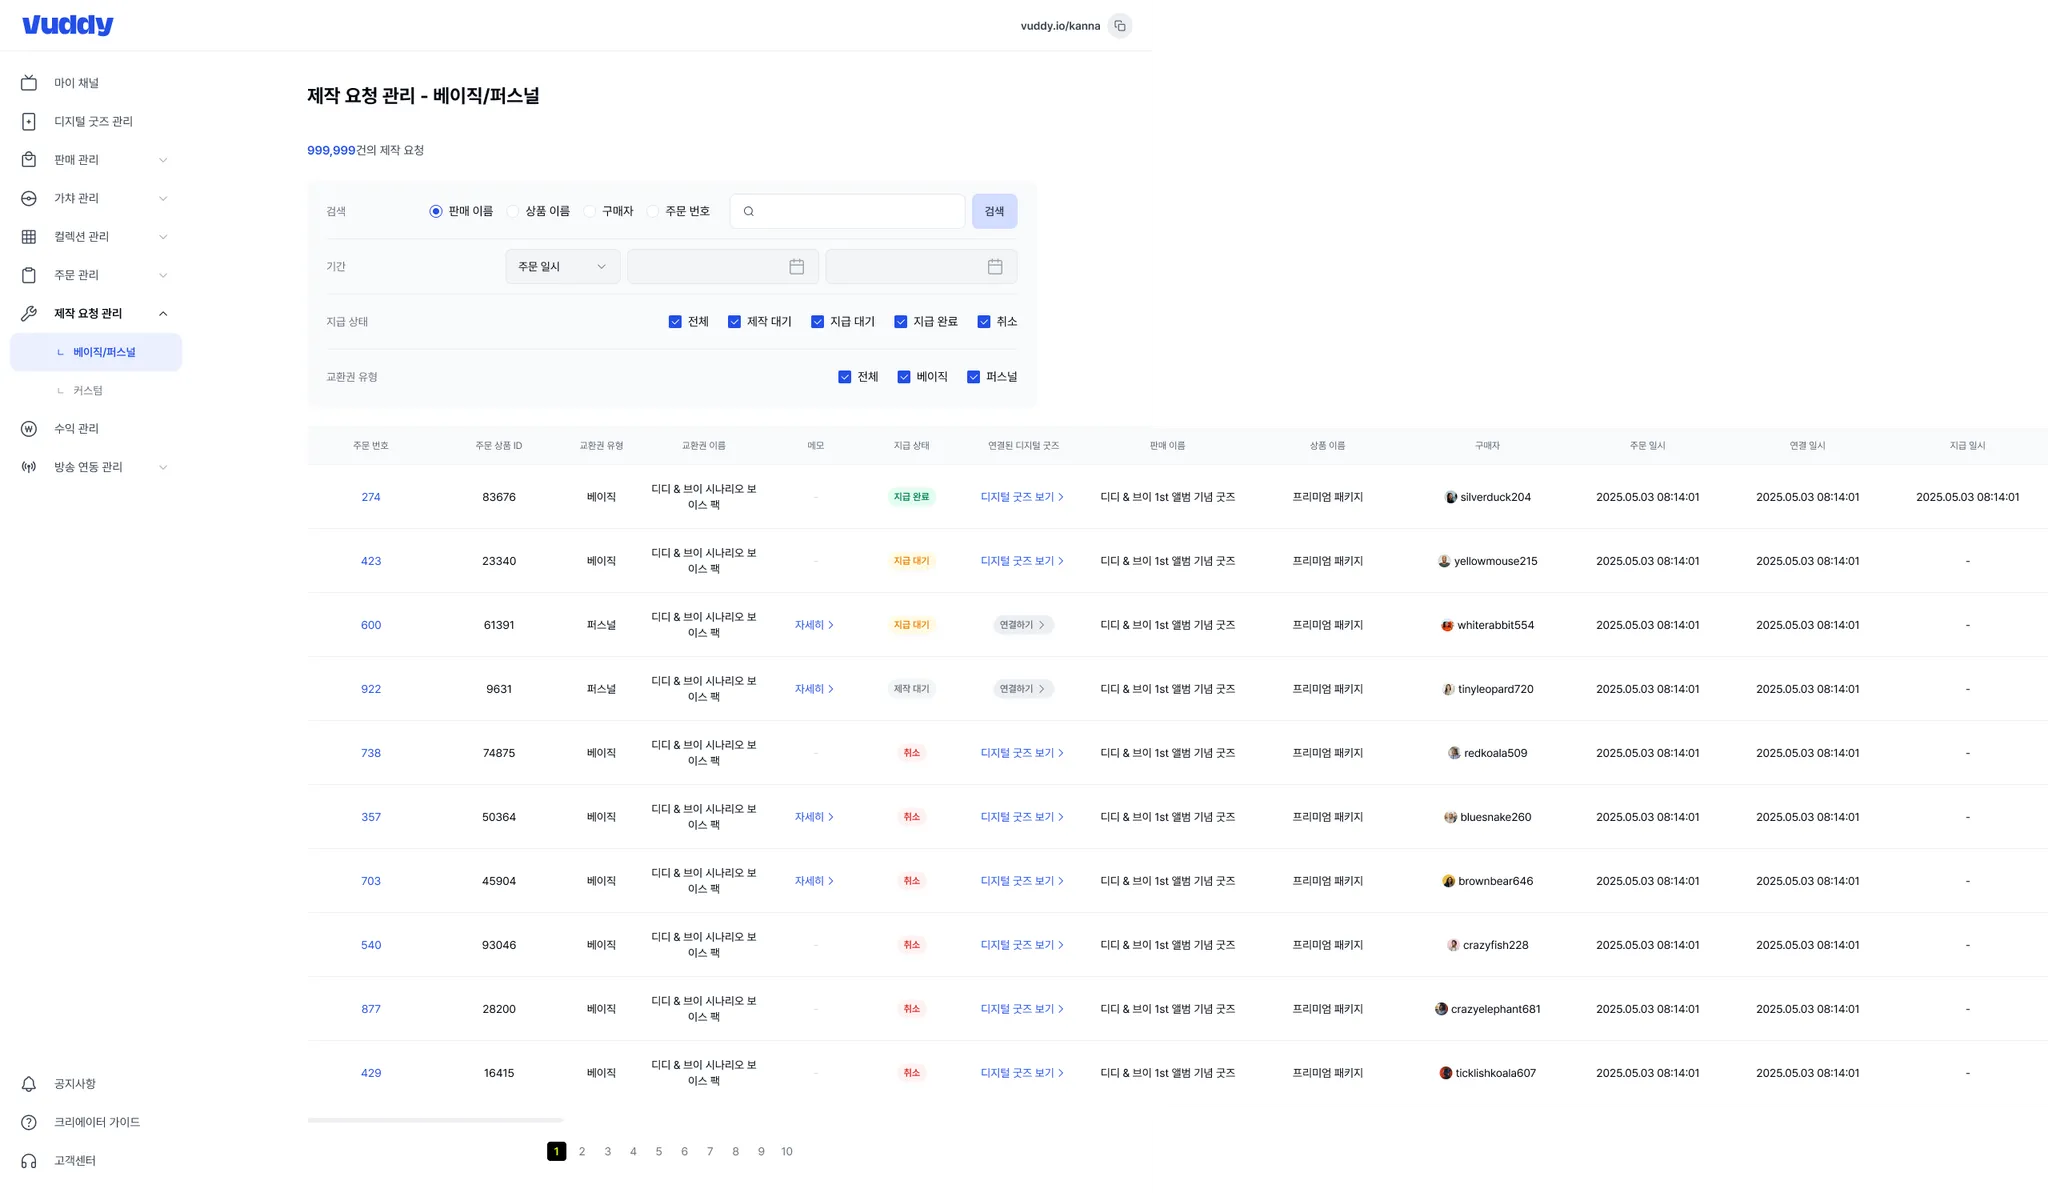Viewport: 2048px width, 1193px height.
Task: Click the 판매 관리 shopping bag icon
Action: coord(29,160)
